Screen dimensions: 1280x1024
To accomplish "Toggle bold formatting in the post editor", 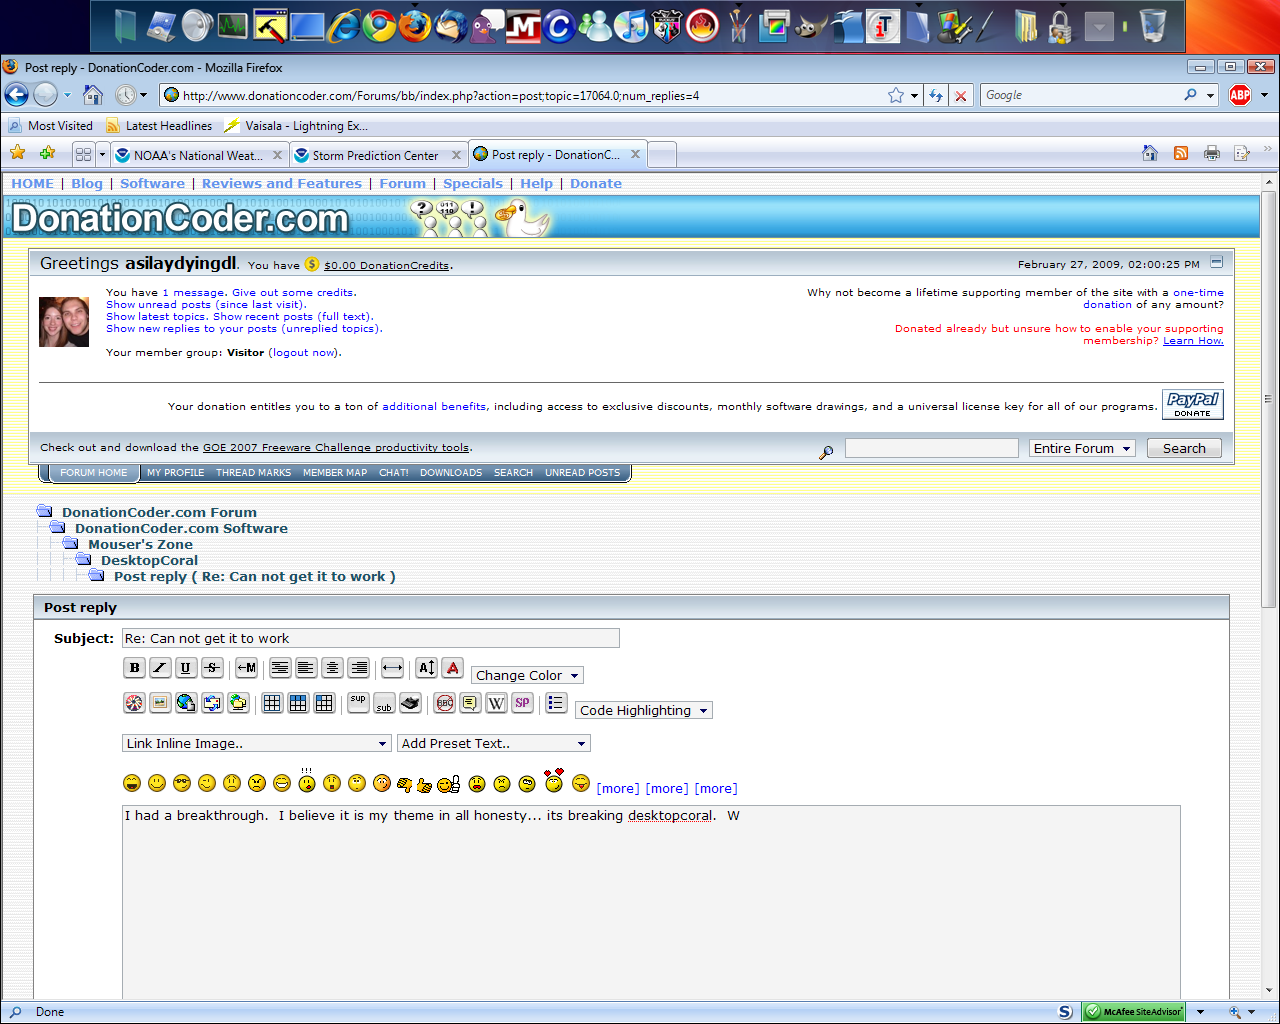I will [x=135, y=668].
